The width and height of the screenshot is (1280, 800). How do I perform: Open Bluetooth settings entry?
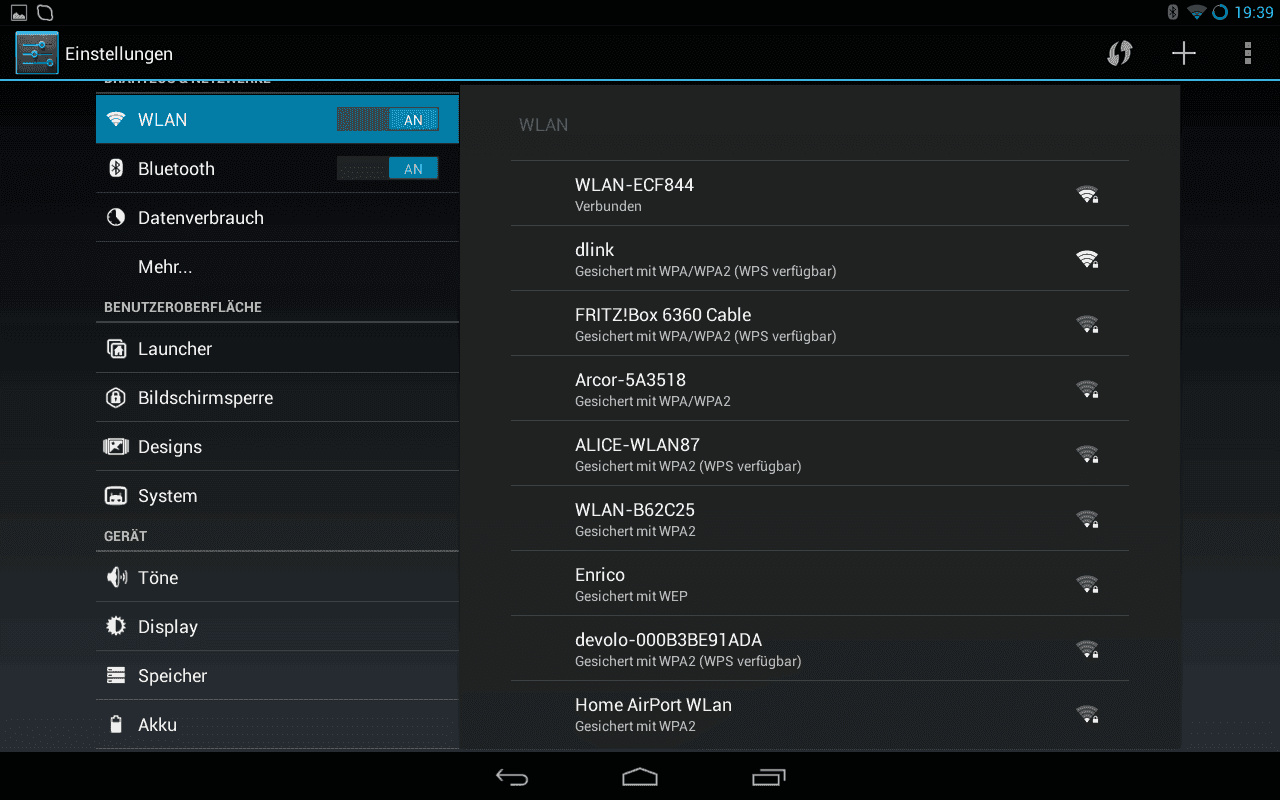(x=277, y=168)
